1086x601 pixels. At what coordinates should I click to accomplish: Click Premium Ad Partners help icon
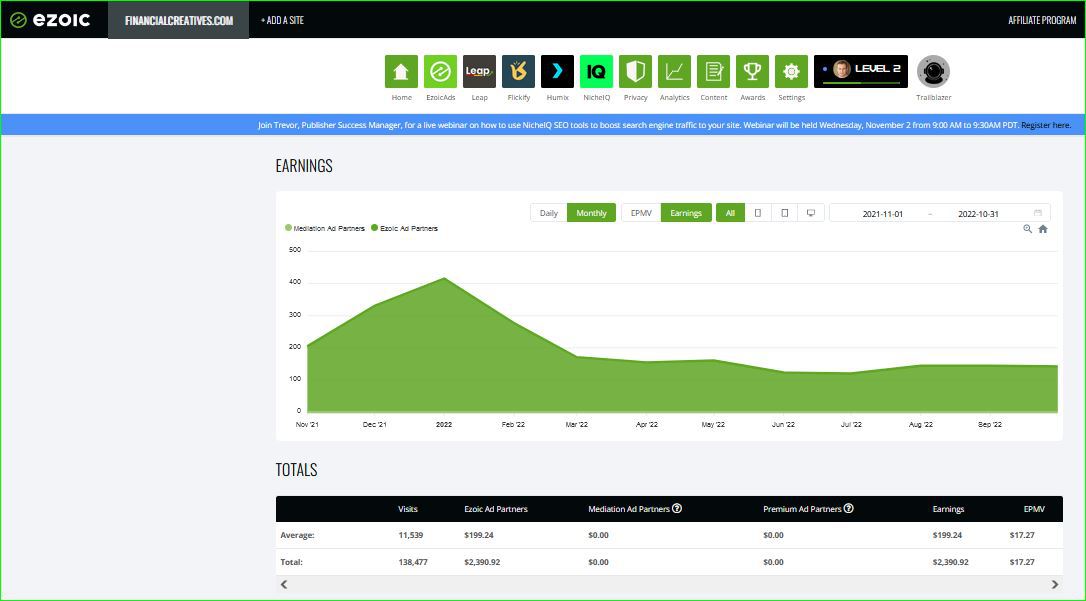849,508
